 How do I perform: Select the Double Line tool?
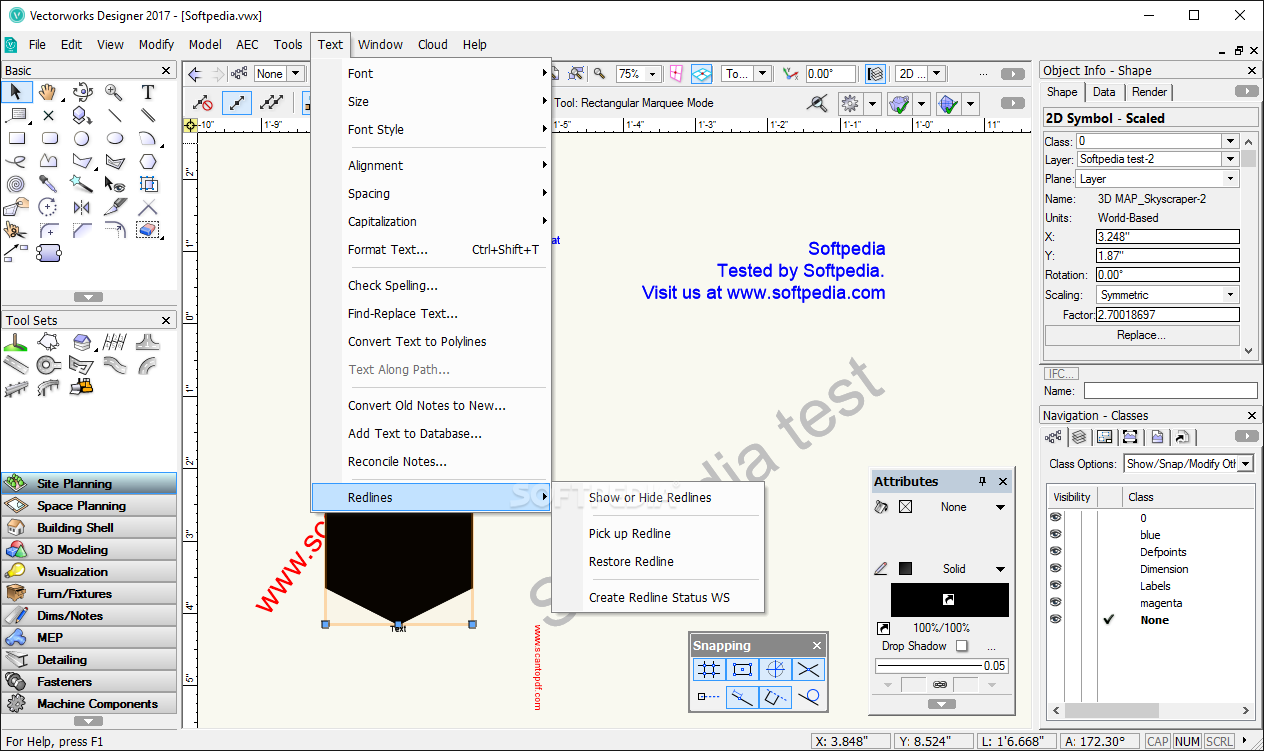coord(148,115)
